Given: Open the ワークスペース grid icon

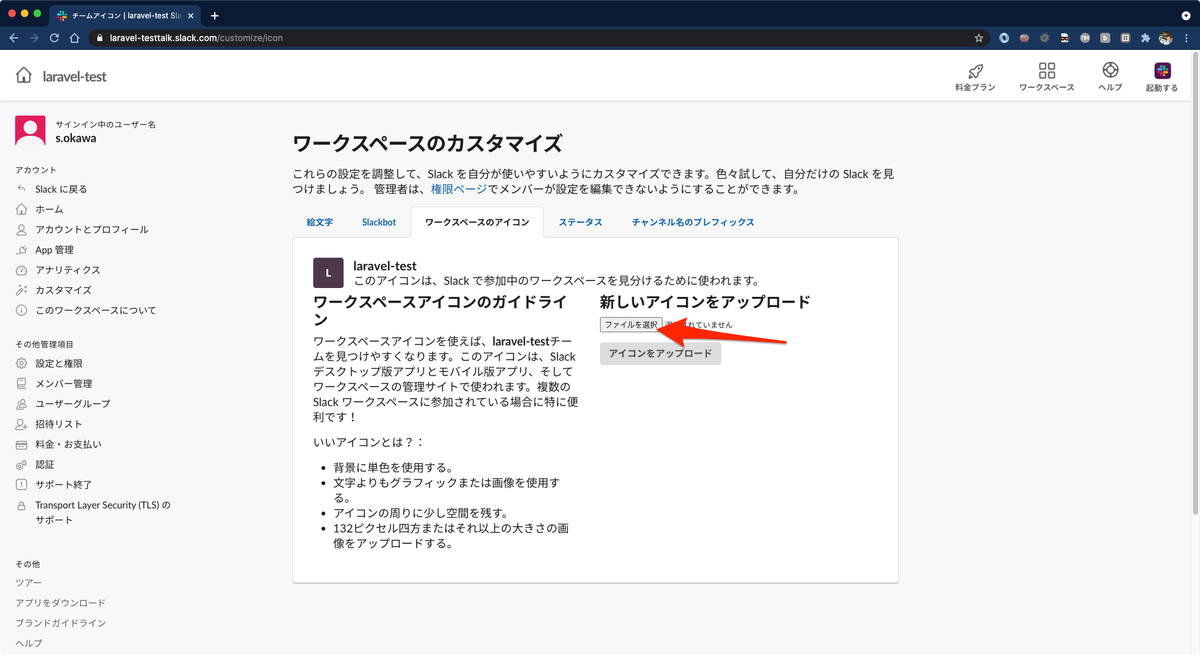Looking at the screenshot, I should click(x=1046, y=70).
